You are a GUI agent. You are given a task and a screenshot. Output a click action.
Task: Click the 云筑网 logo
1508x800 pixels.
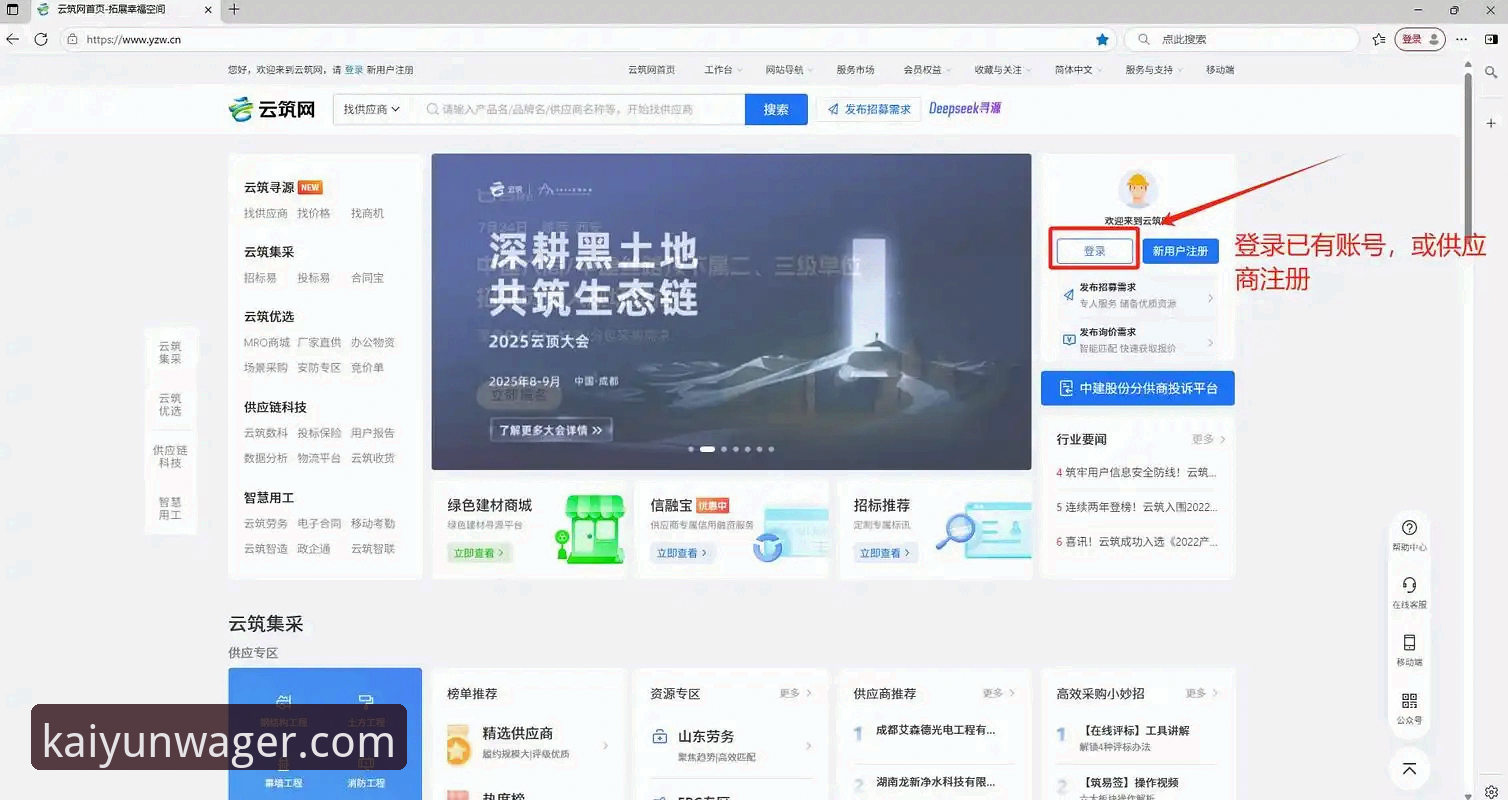(x=273, y=109)
